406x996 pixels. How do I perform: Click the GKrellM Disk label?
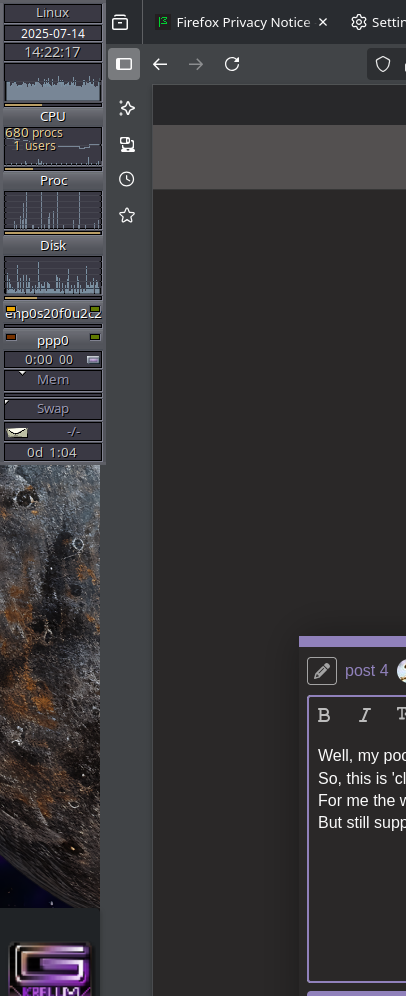click(53, 245)
